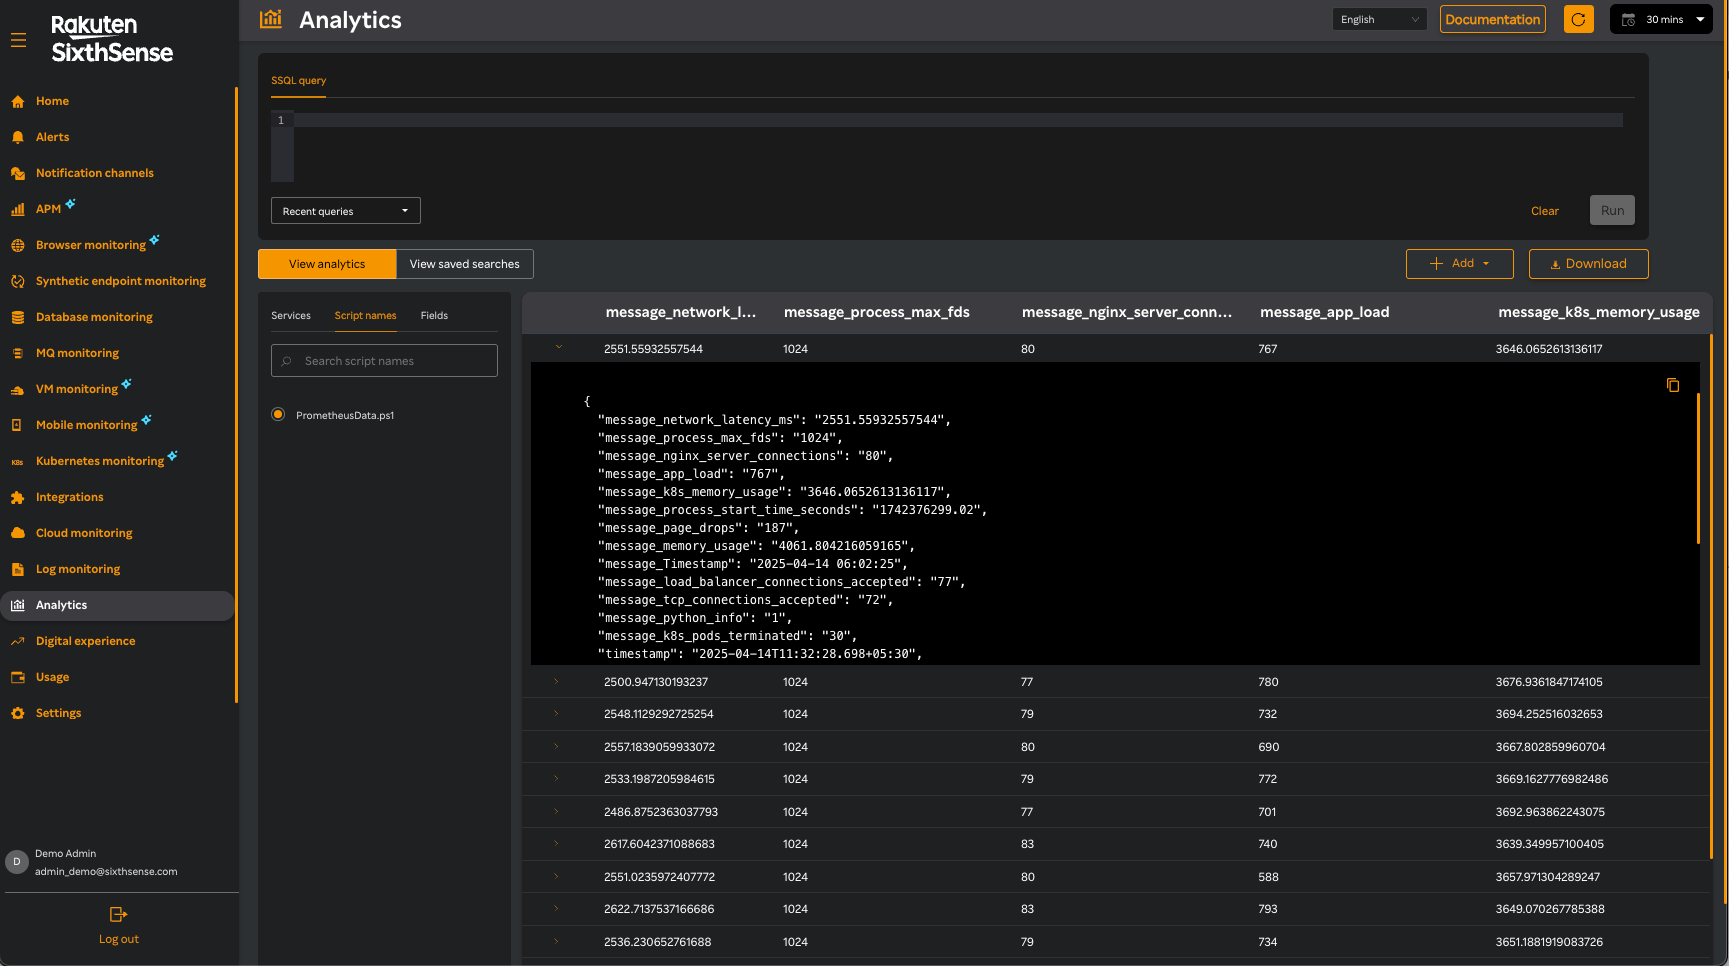The image size is (1729, 966).
Task: Click the Notification channels icon
Action: pos(18,173)
